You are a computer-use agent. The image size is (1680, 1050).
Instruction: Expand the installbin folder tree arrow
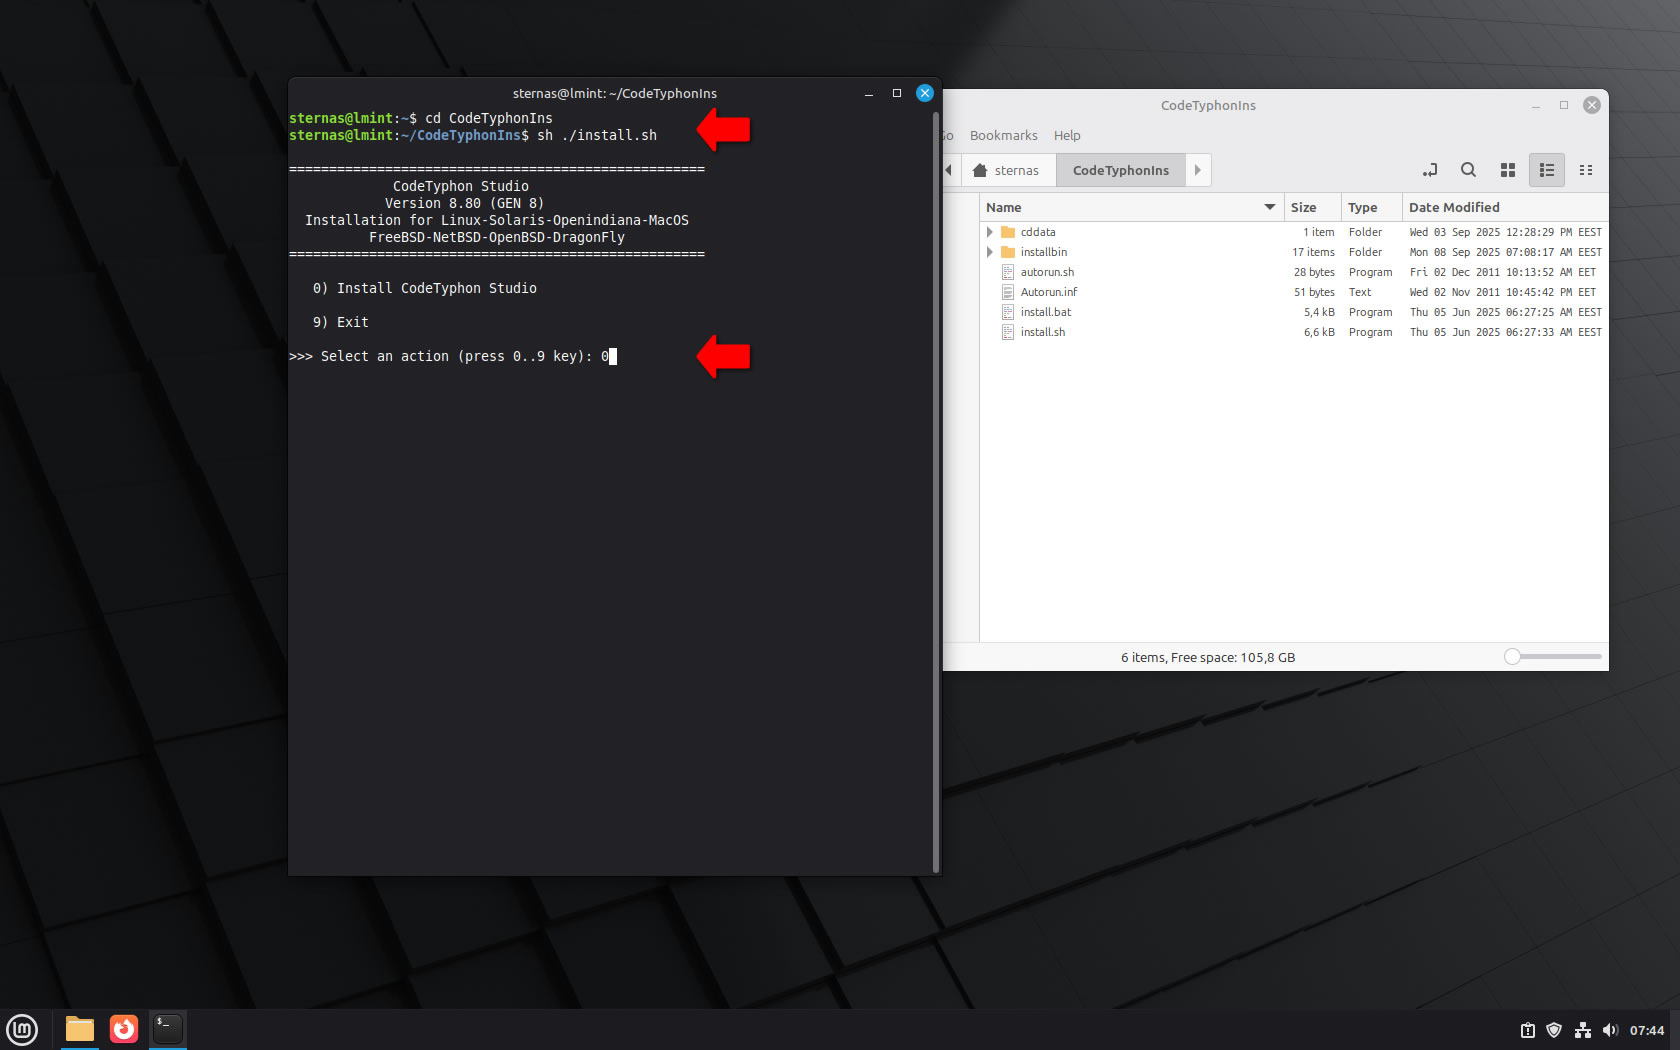tap(990, 252)
